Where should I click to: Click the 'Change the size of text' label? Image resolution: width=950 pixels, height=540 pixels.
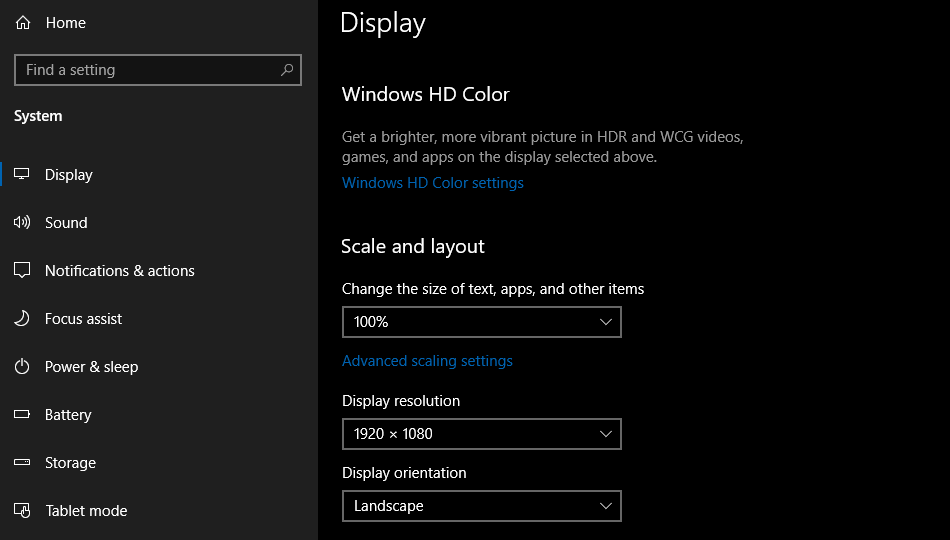coord(493,289)
